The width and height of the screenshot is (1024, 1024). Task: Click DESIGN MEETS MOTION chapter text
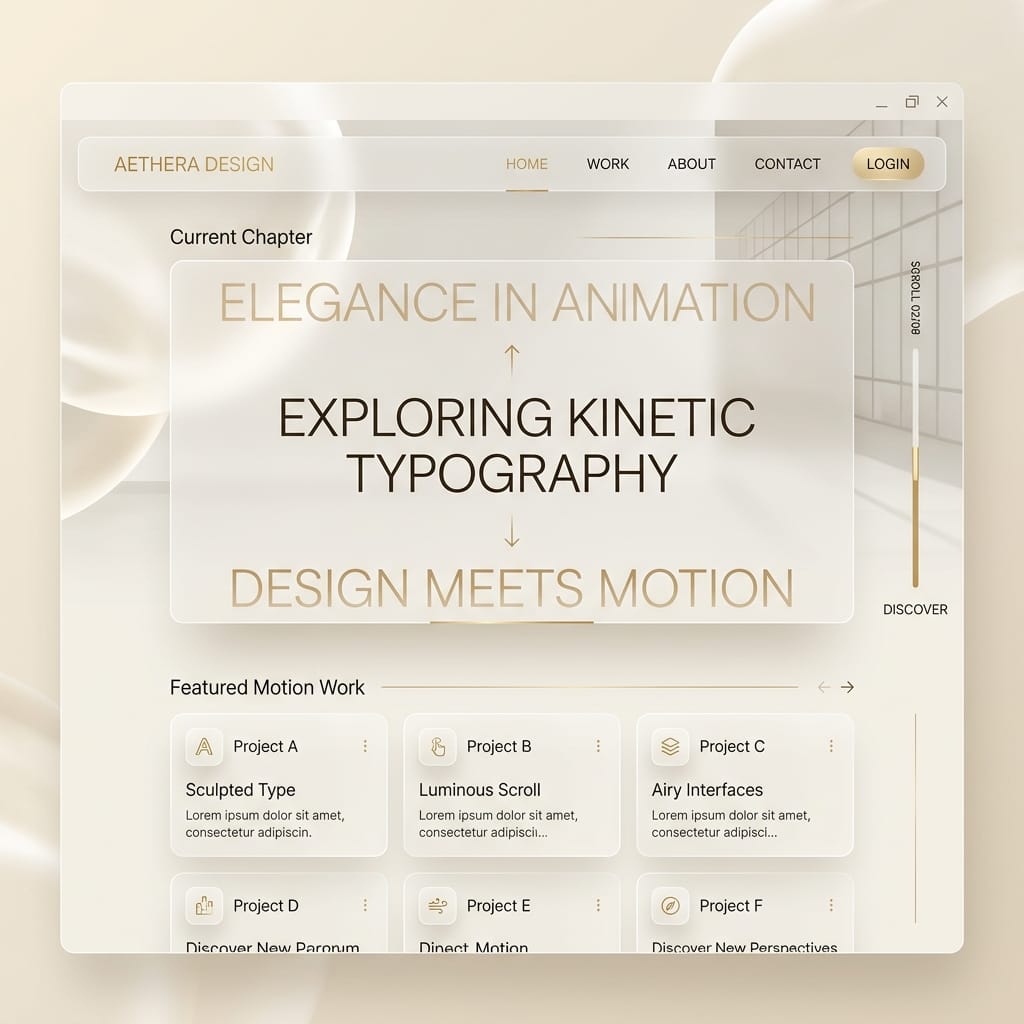(x=512, y=588)
